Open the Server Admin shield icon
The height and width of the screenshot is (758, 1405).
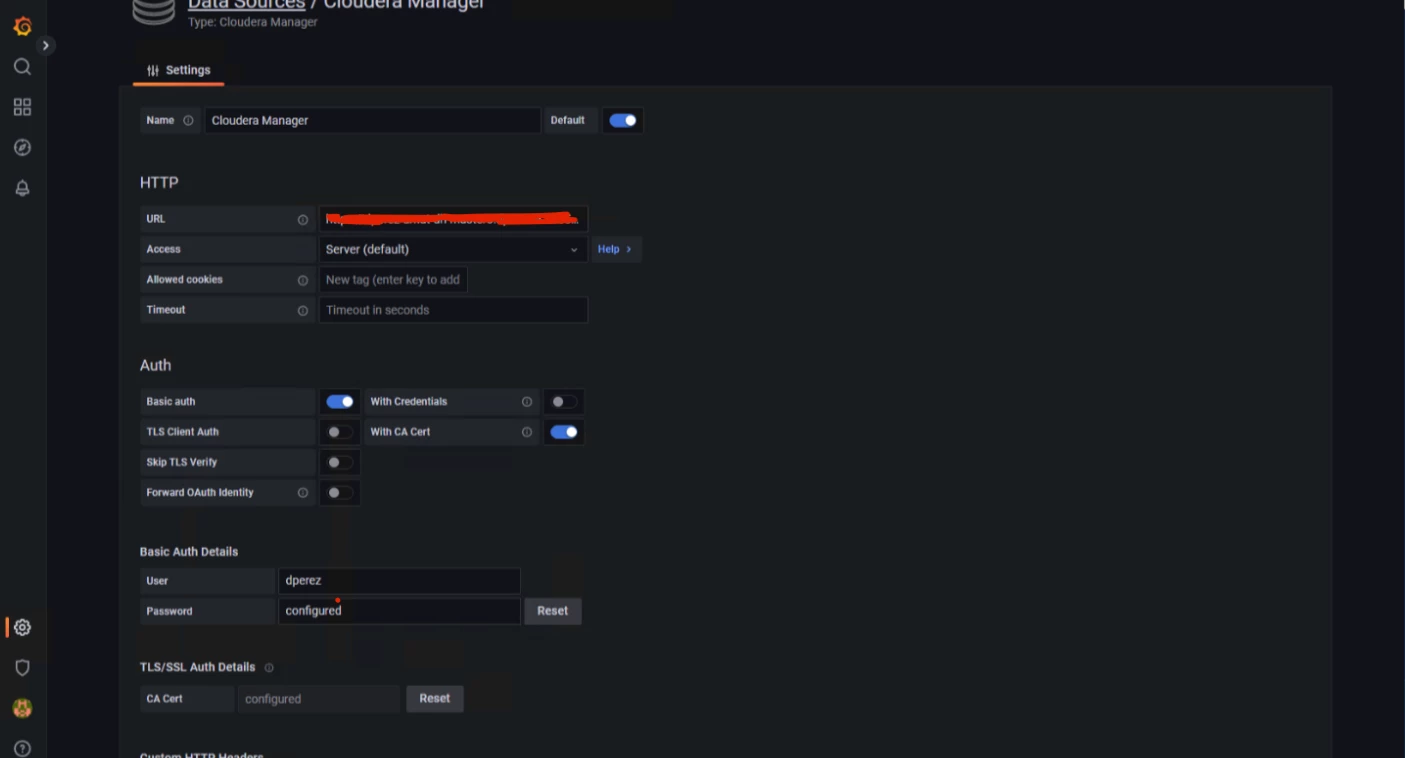(x=22, y=668)
